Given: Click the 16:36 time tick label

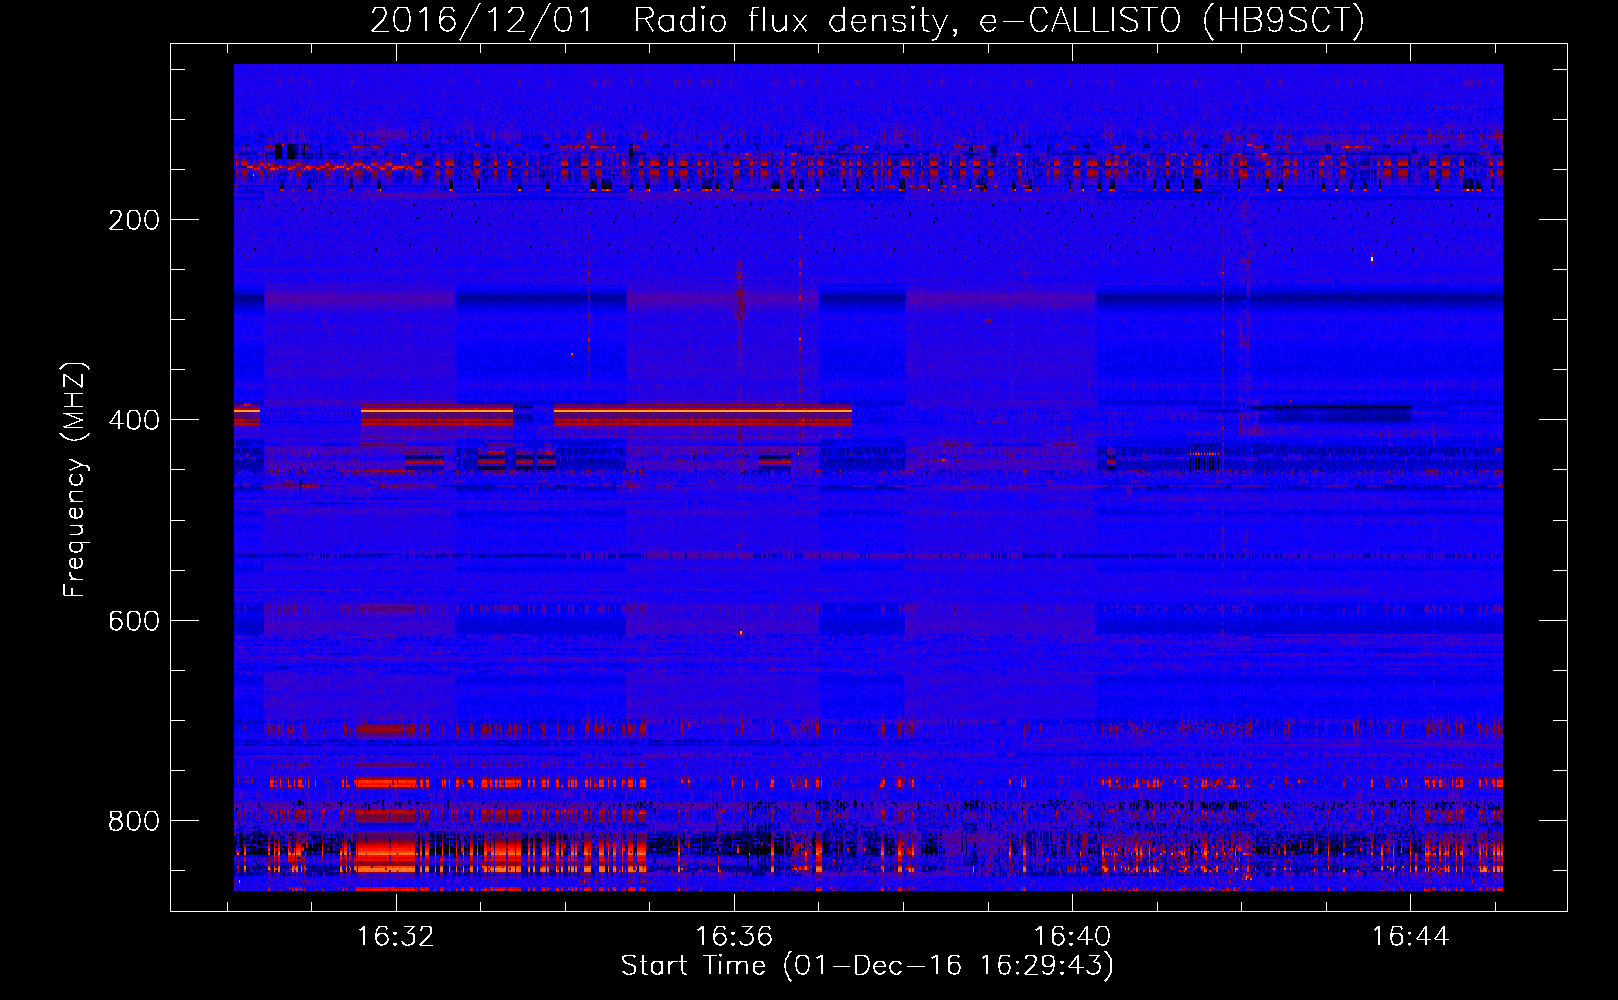Looking at the screenshot, I should pos(734,937).
